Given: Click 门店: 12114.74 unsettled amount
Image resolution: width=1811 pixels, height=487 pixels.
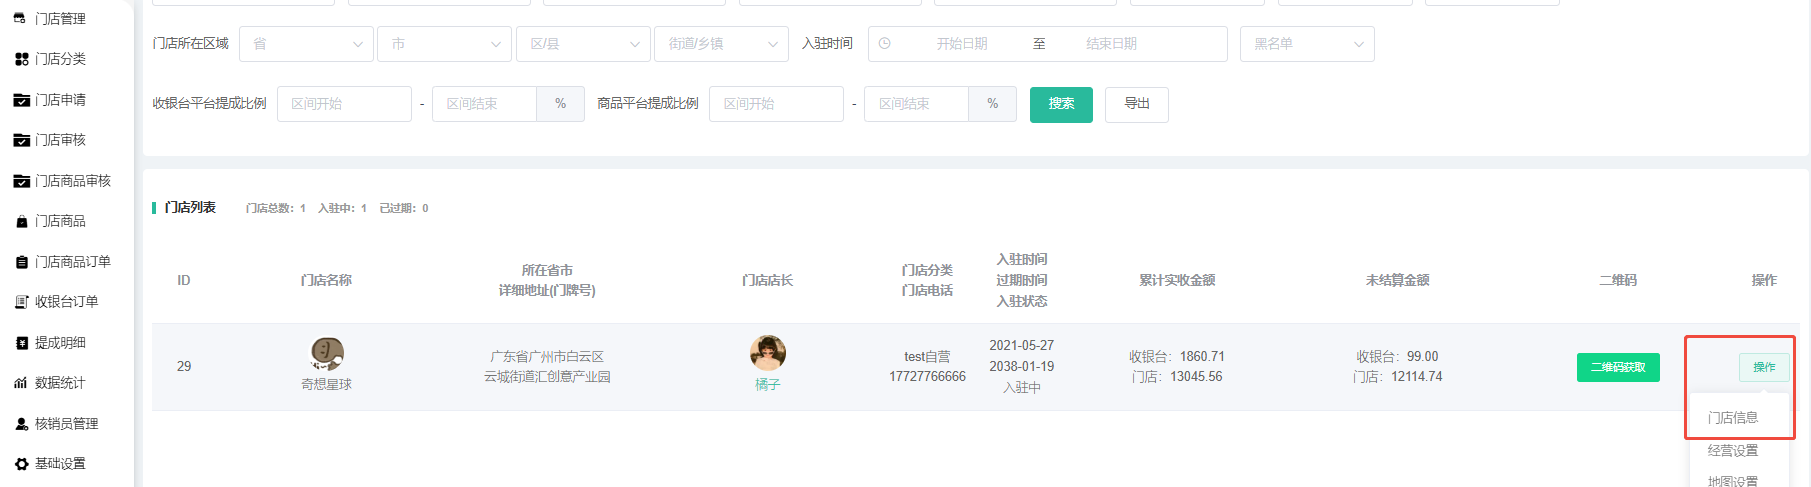Looking at the screenshot, I should [1397, 377].
